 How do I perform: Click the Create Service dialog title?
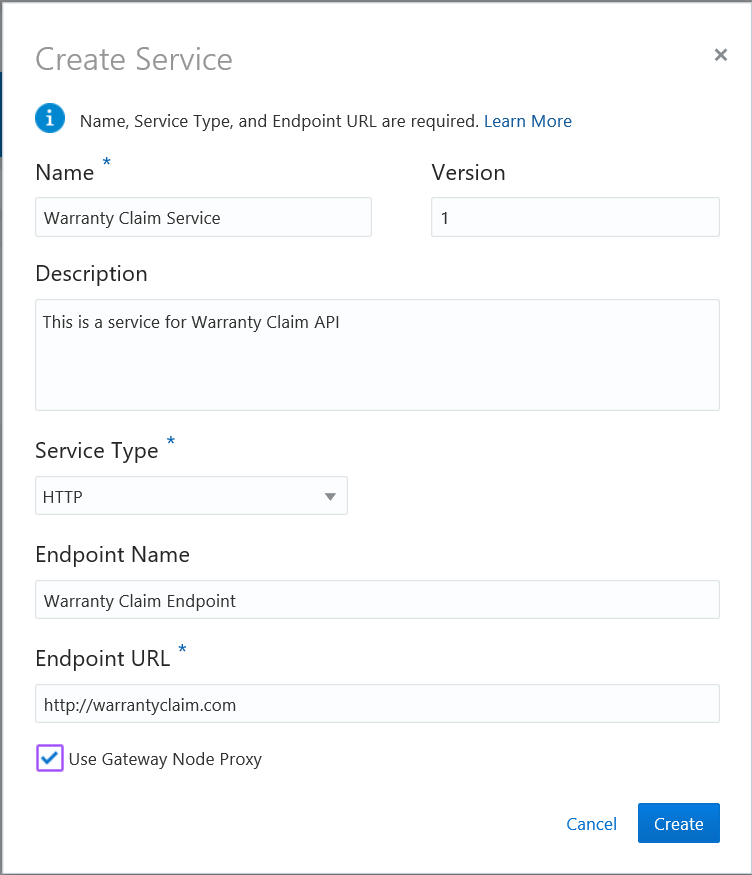coord(133,60)
